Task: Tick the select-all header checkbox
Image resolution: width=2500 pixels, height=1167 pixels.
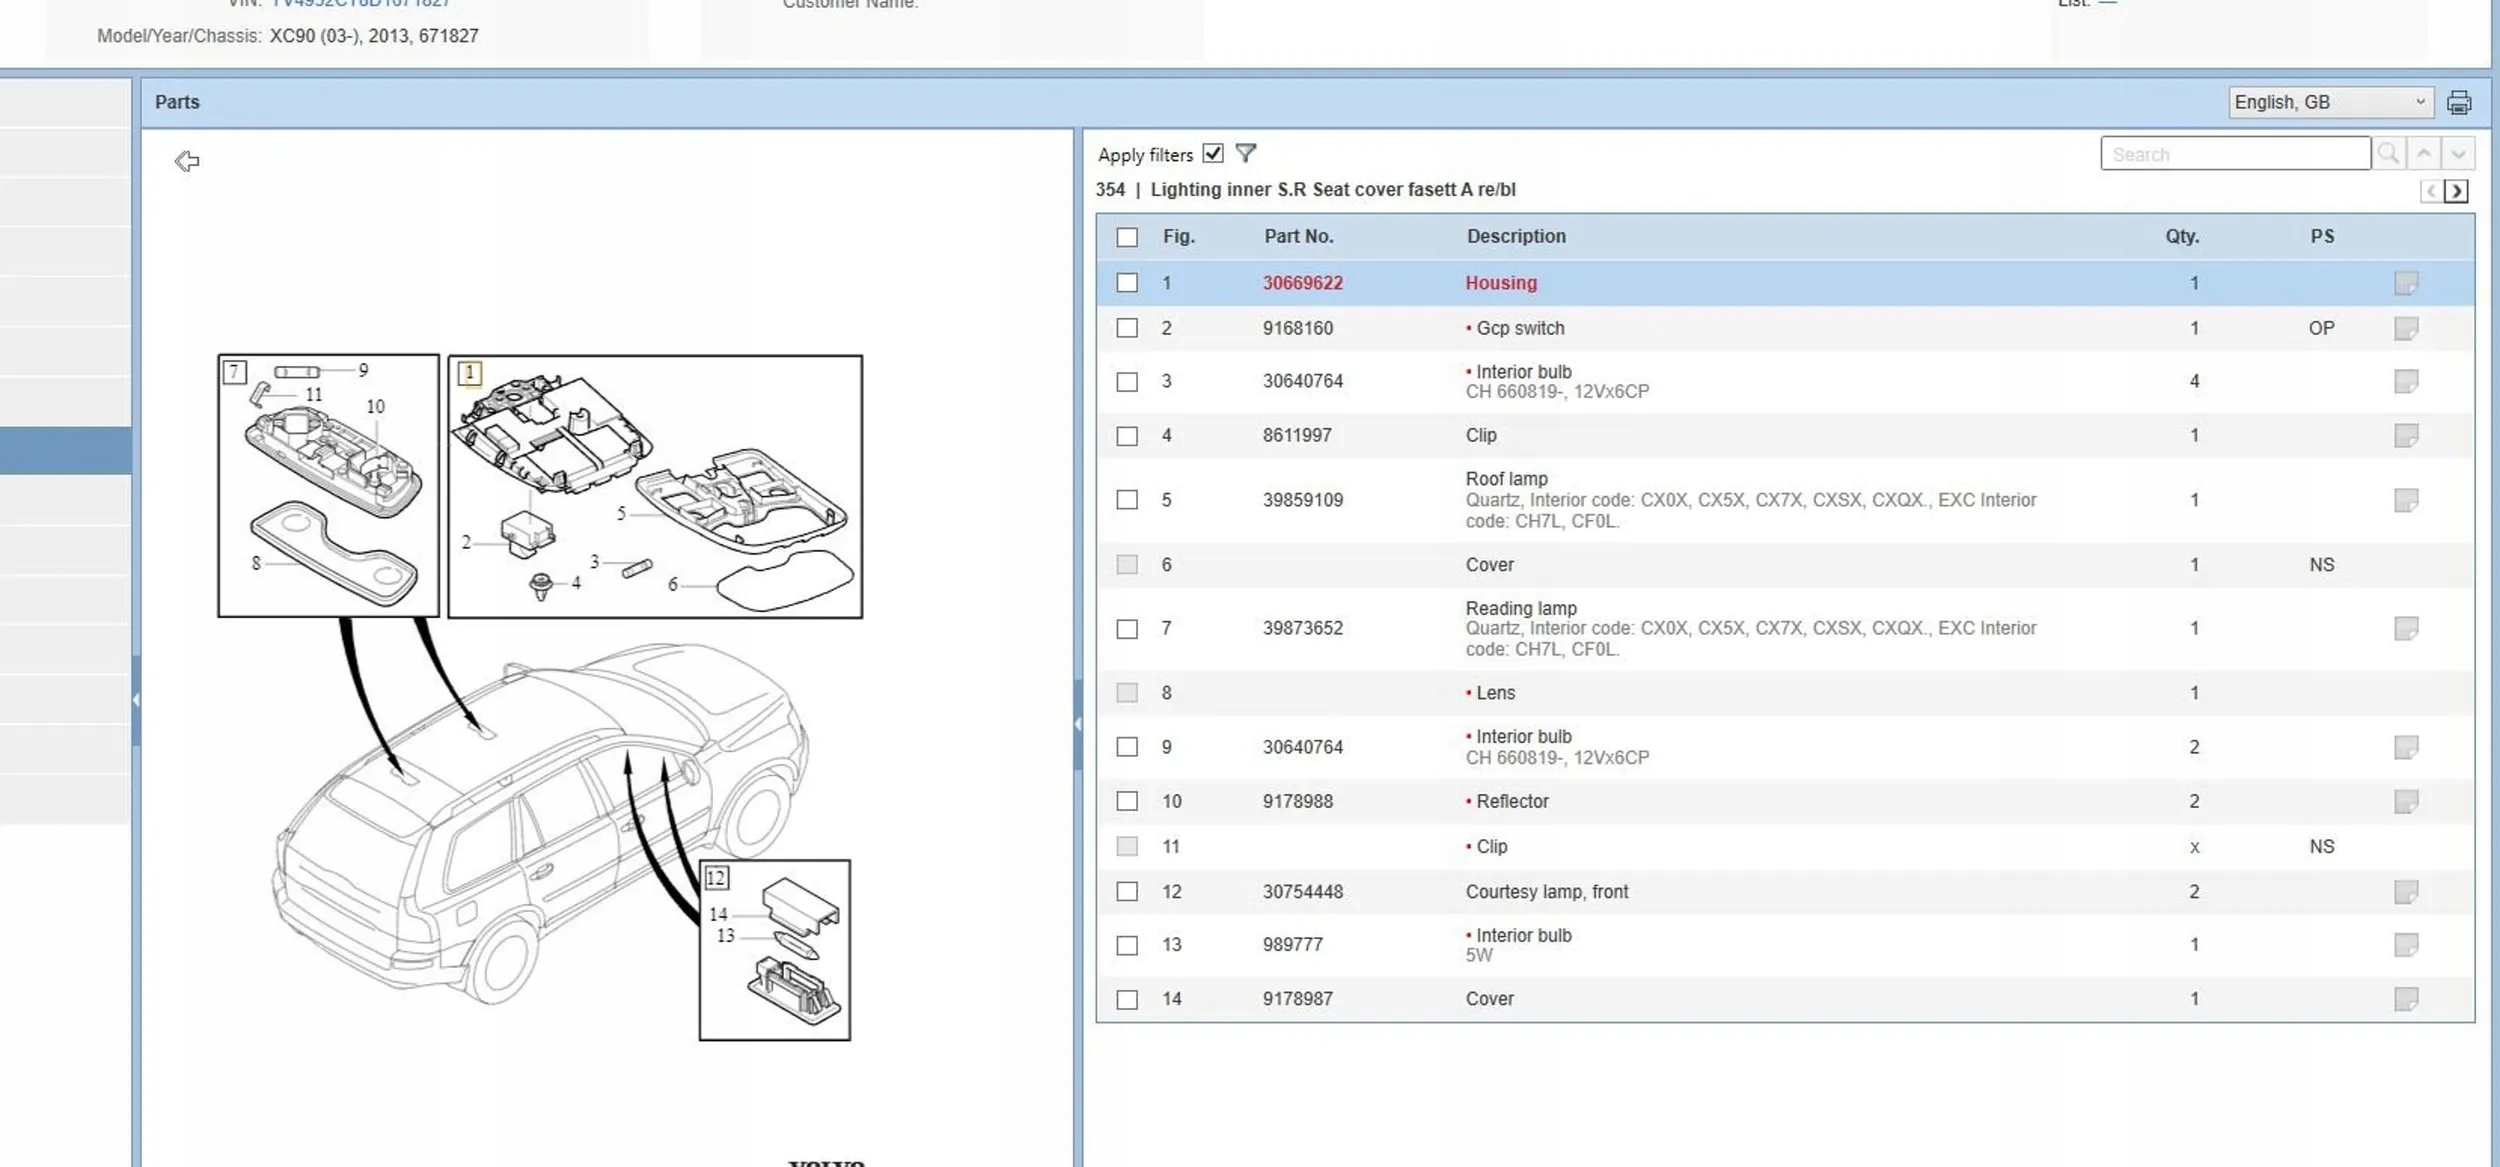Action: pos(1127,237)
